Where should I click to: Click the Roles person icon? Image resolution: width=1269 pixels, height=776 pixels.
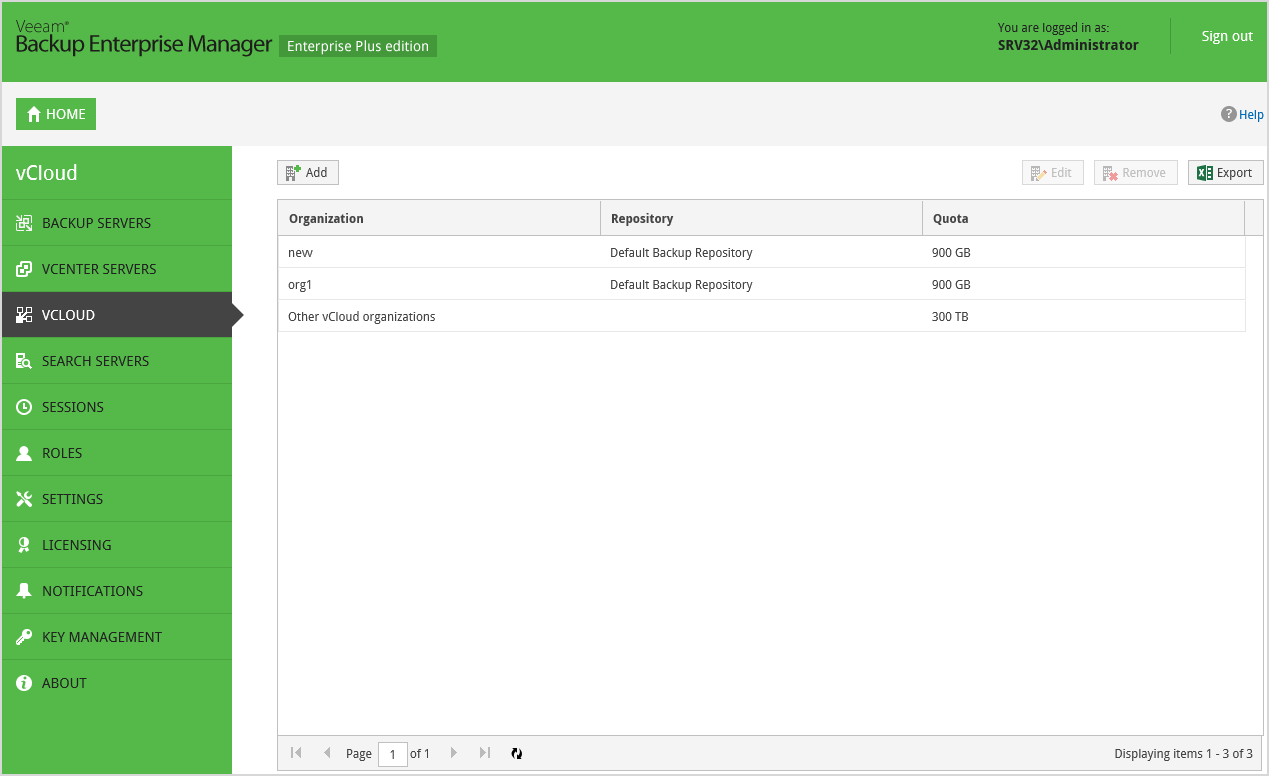tap(24, 453)
